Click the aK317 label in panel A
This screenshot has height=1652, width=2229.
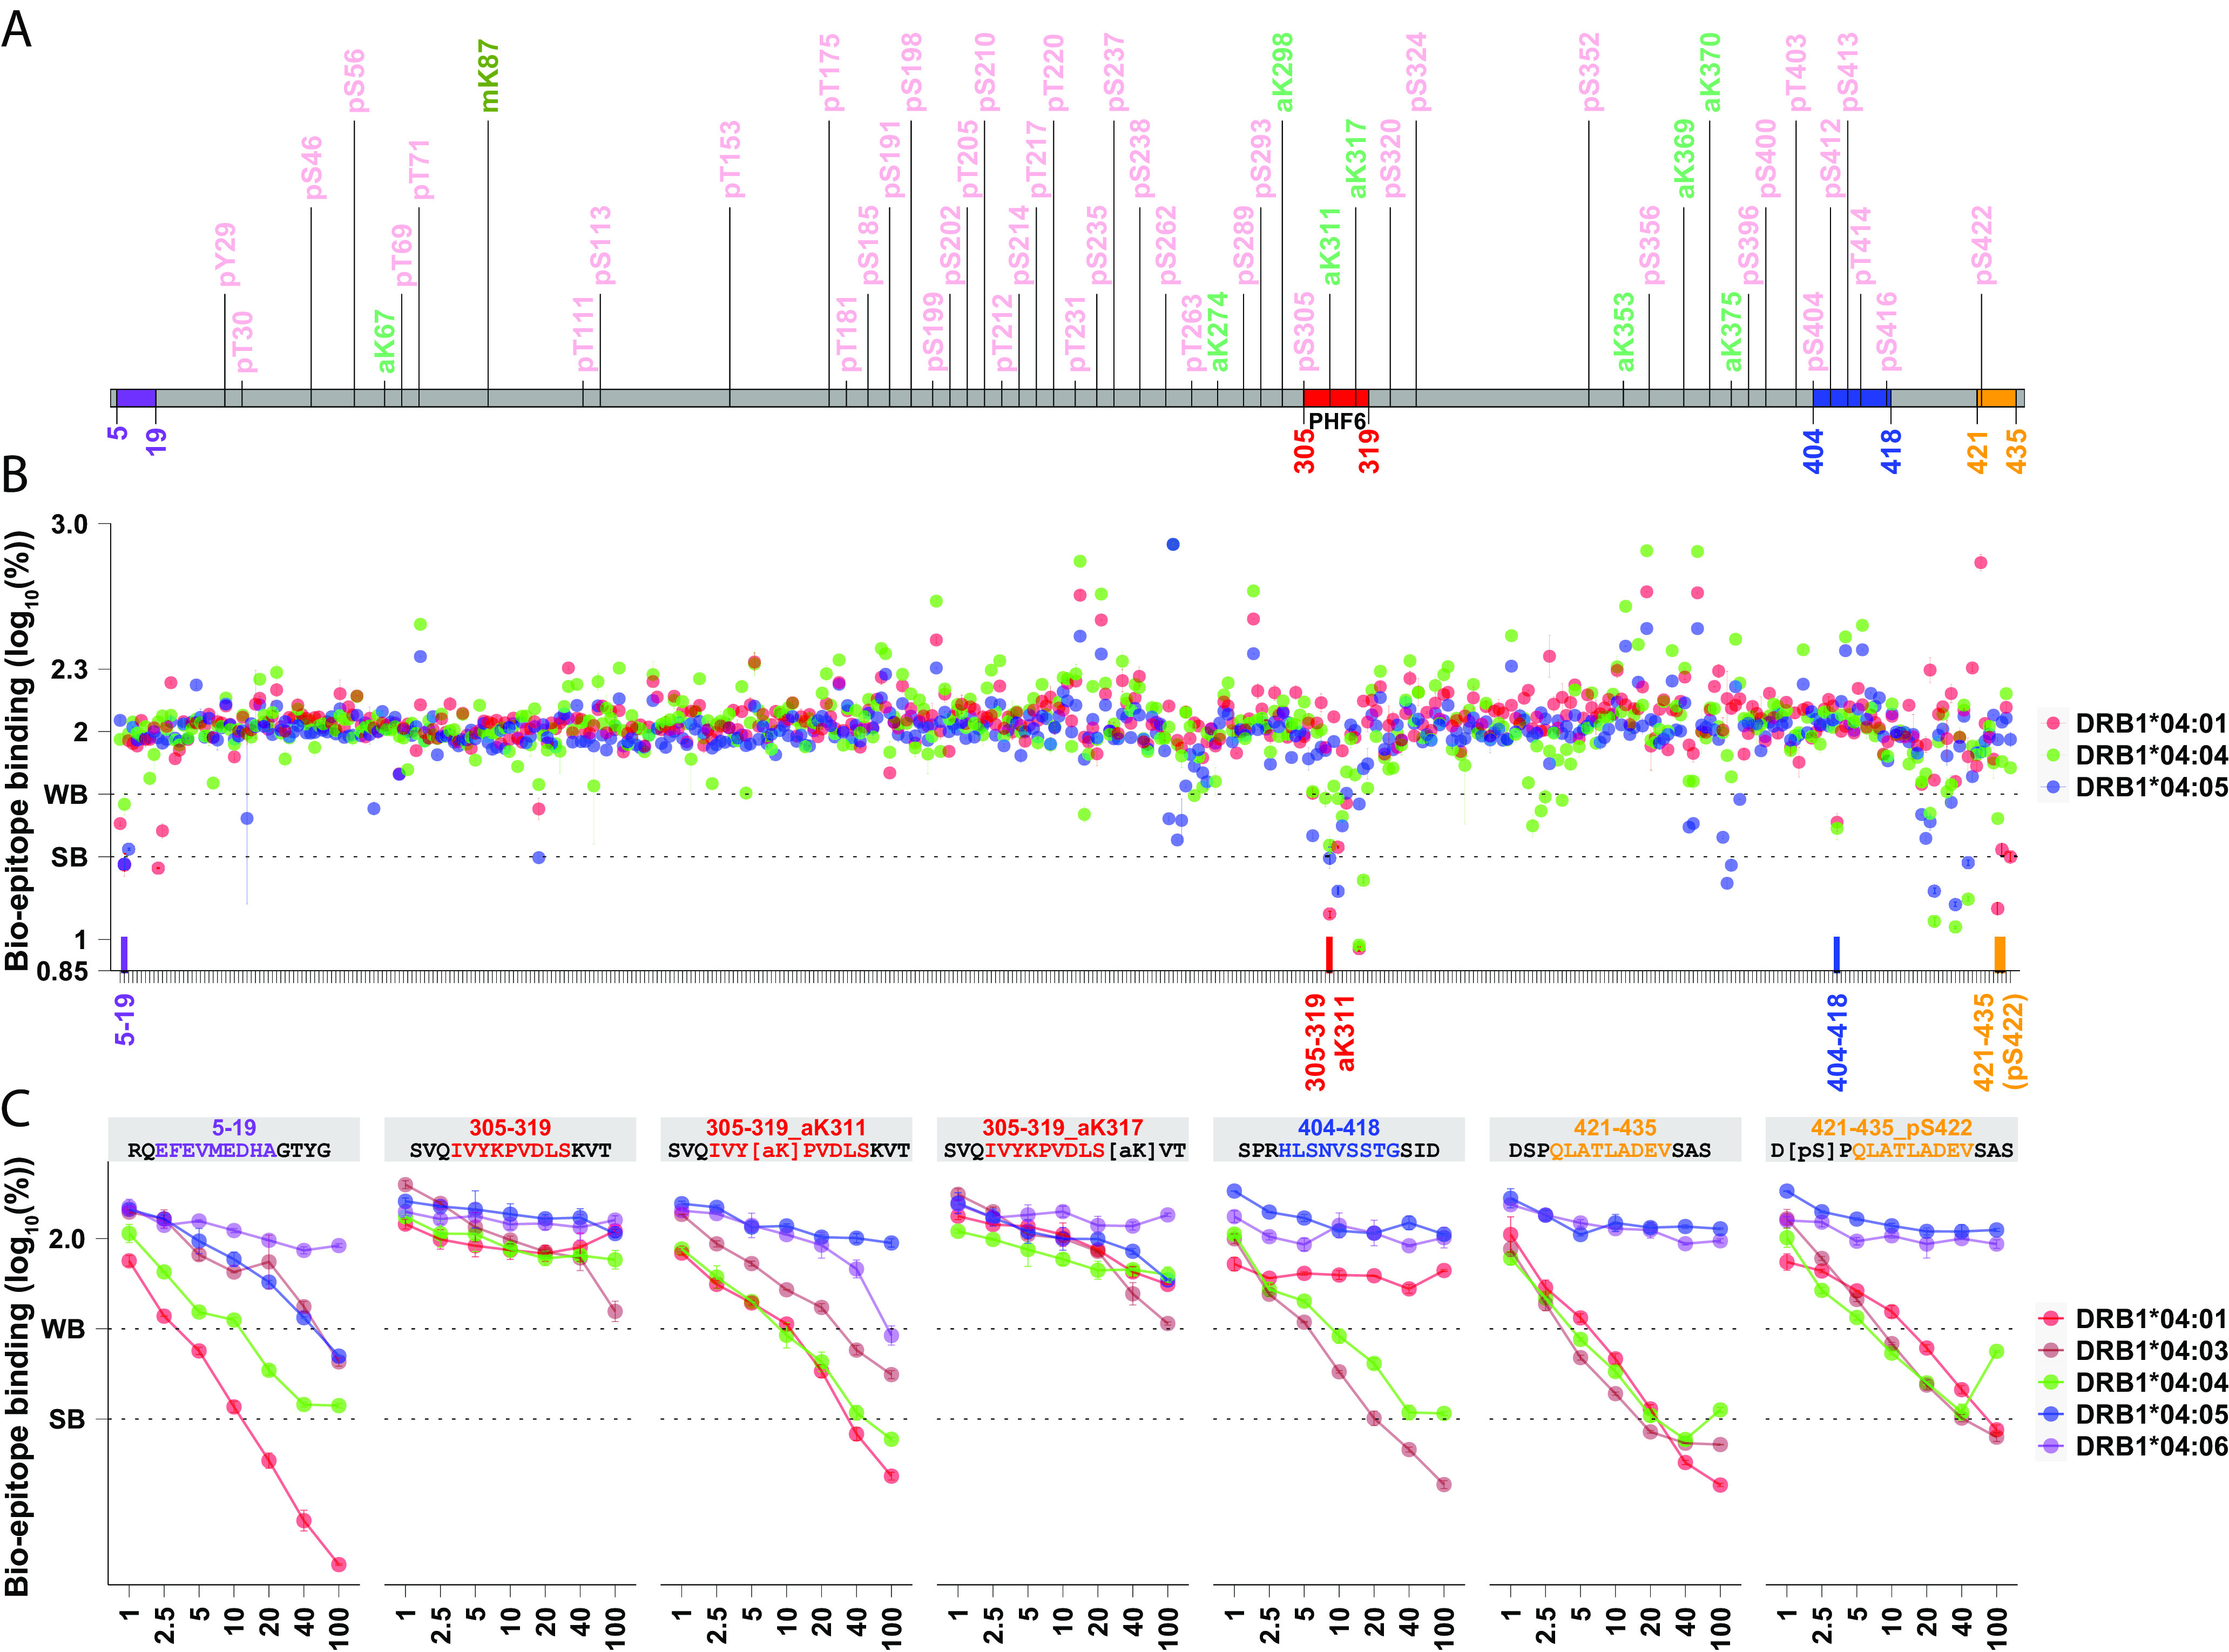pyautogui.click(x=1356, y=159)
